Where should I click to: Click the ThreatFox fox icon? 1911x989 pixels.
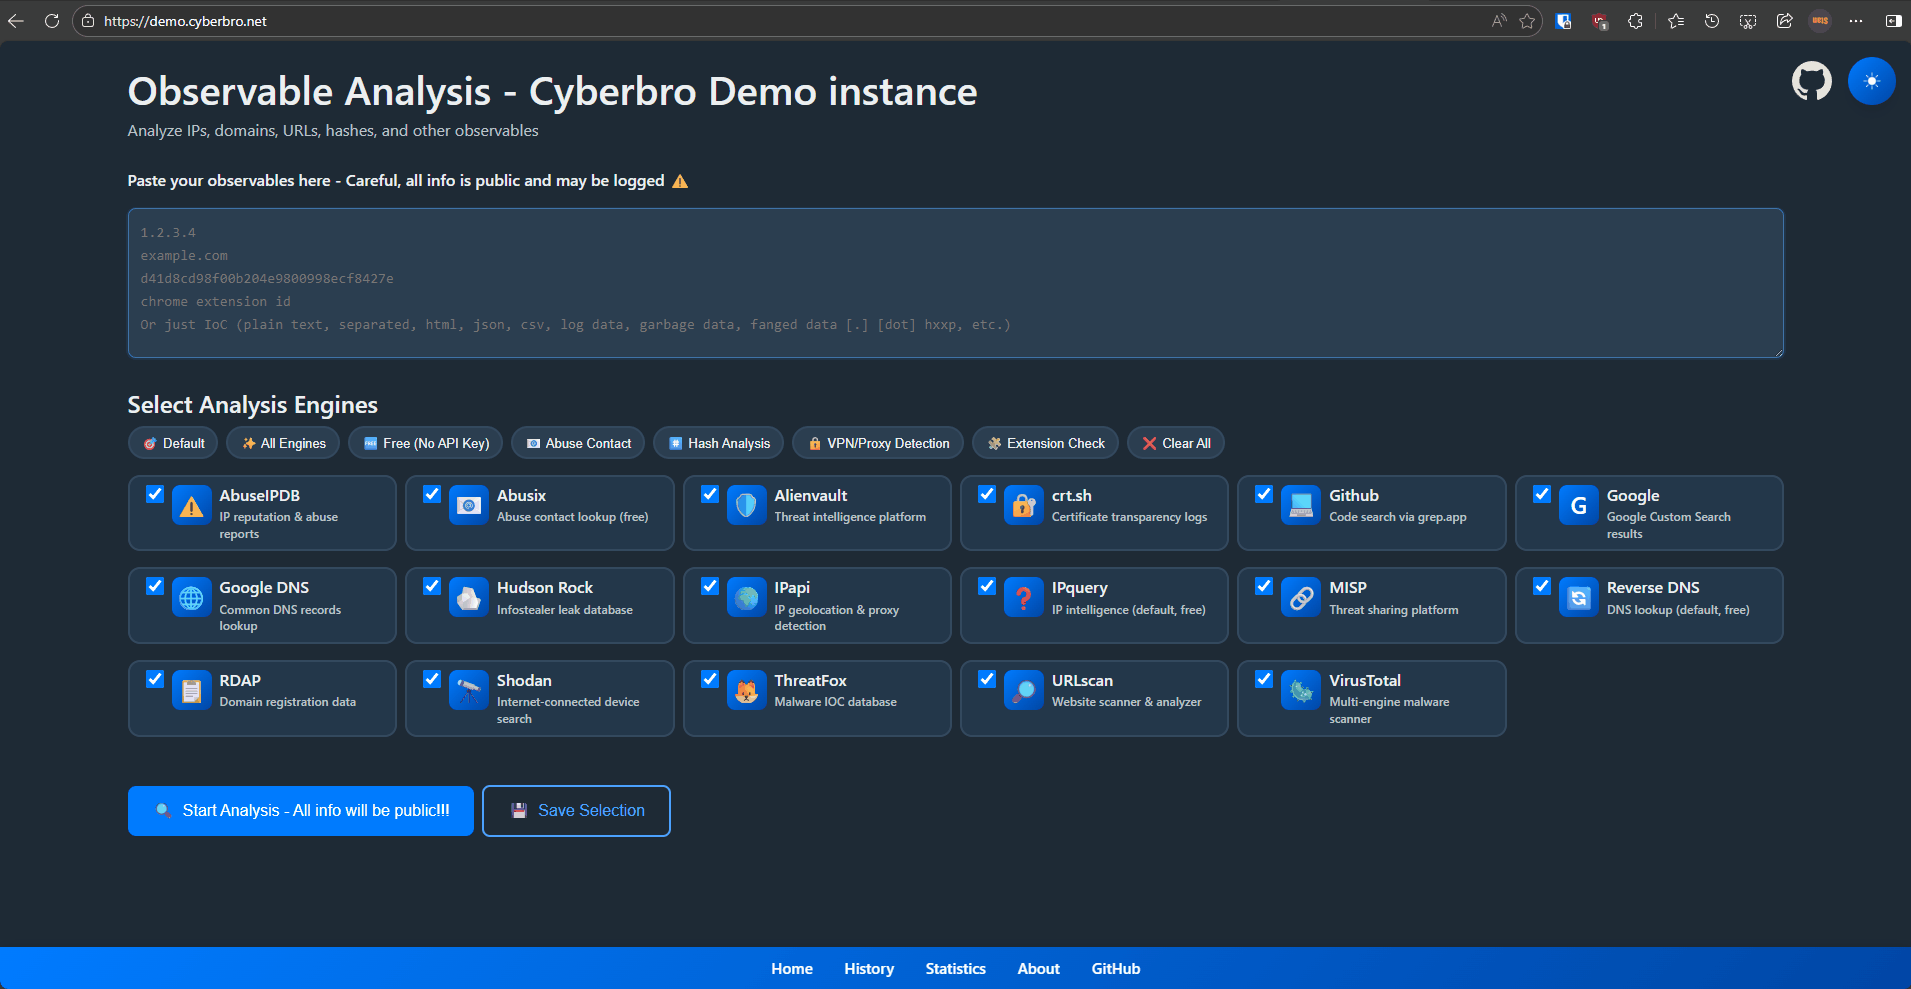click(746, 690)
